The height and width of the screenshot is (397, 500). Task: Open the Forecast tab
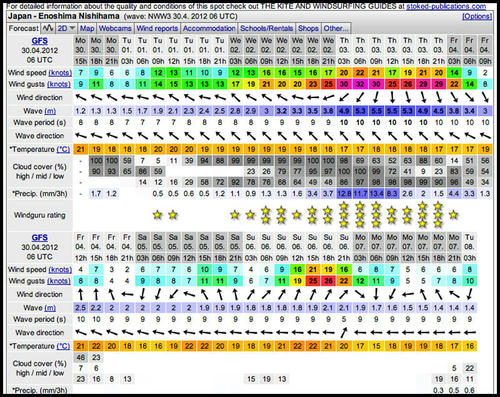pos(23,28)
